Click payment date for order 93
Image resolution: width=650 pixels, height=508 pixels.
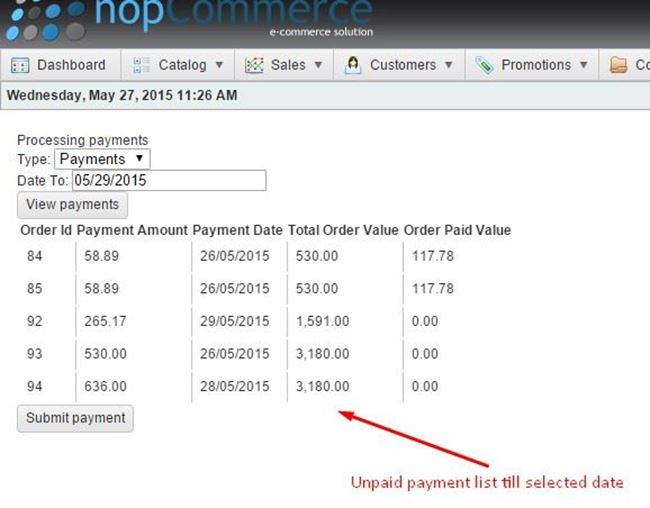[235, 354]
